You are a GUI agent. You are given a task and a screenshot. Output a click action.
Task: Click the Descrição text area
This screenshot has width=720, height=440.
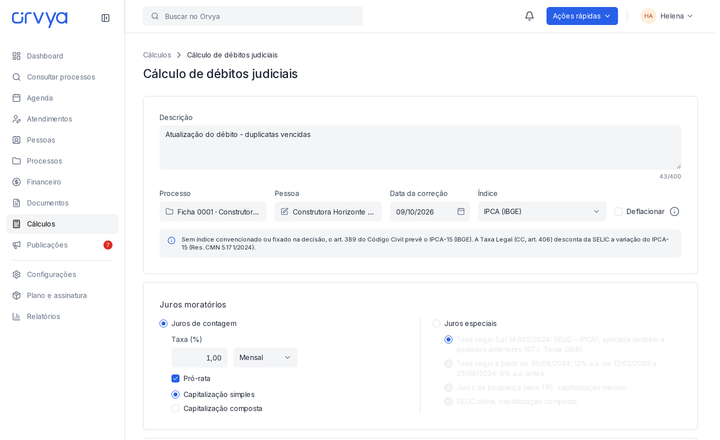pos(420,147)
